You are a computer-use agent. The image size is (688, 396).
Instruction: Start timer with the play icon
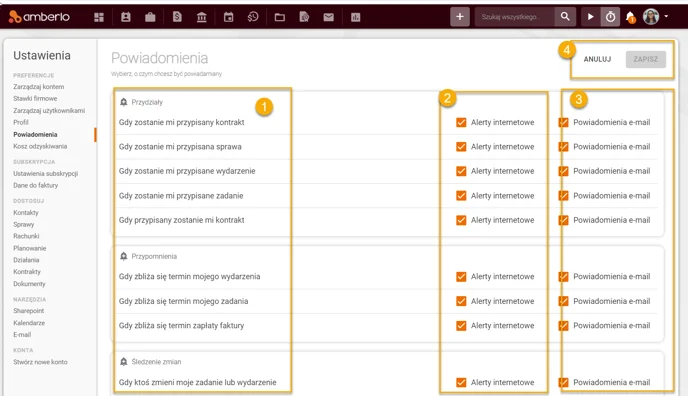591,17
